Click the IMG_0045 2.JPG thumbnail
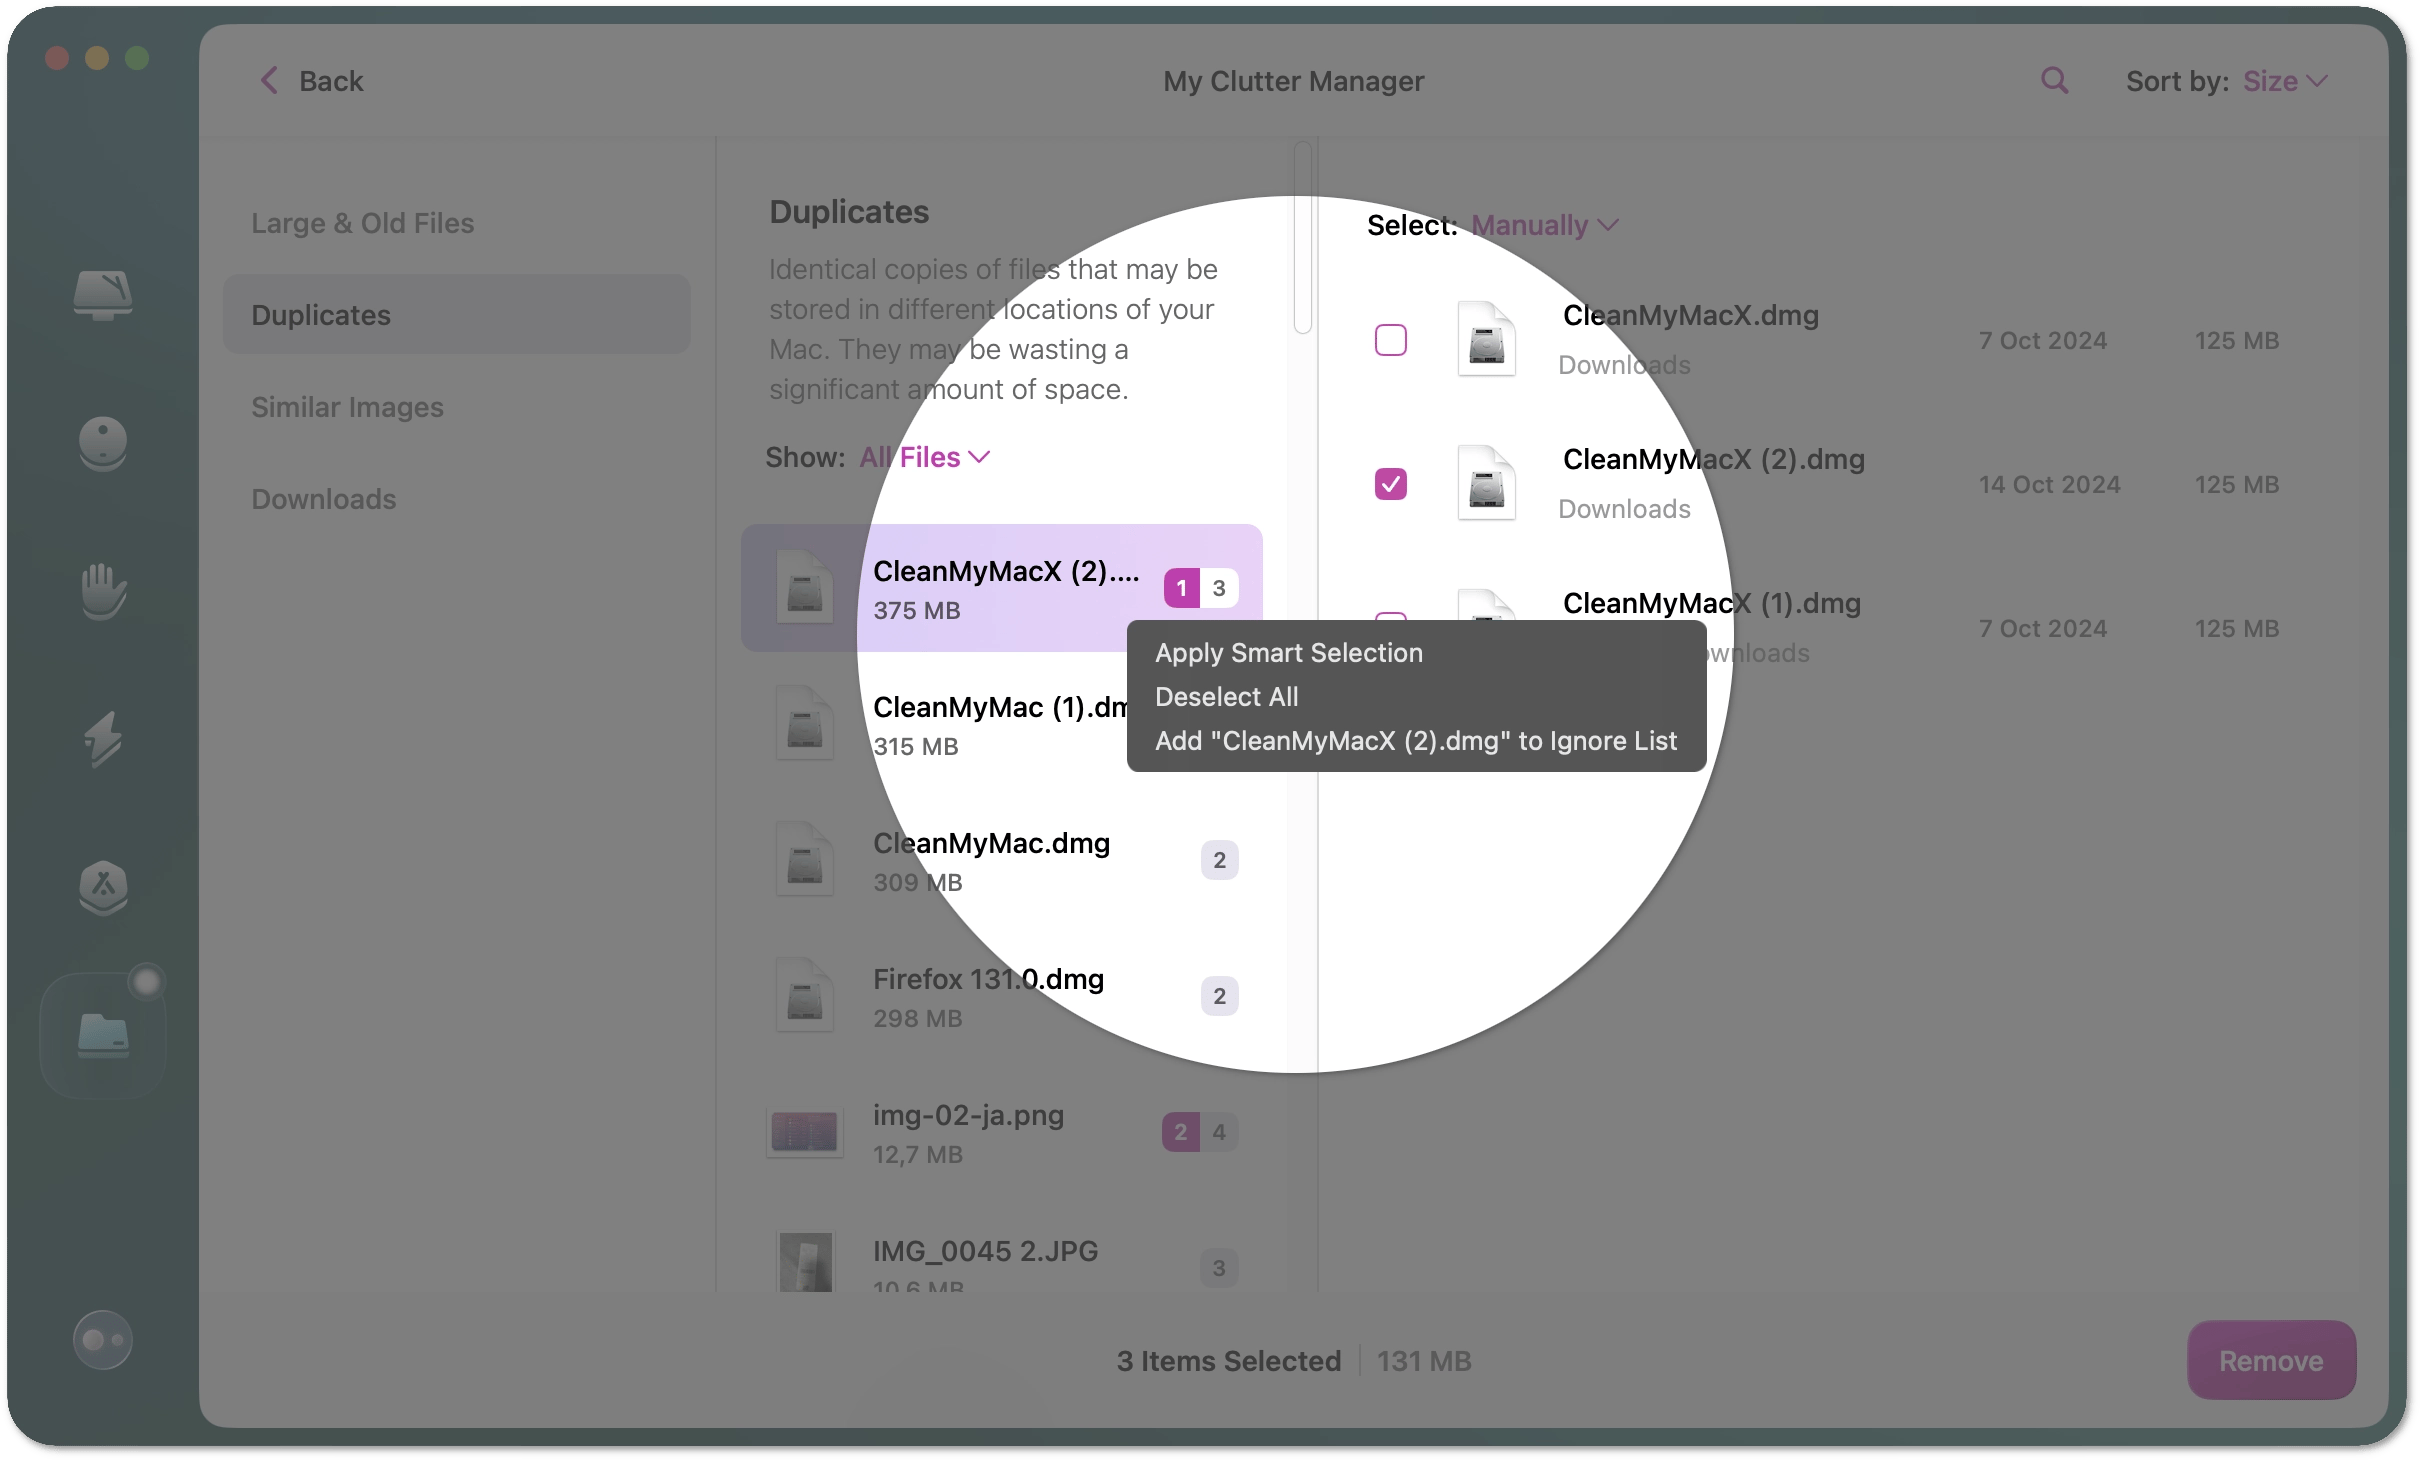The height and width of the screenshot is (1460, 2420). 805,1261
